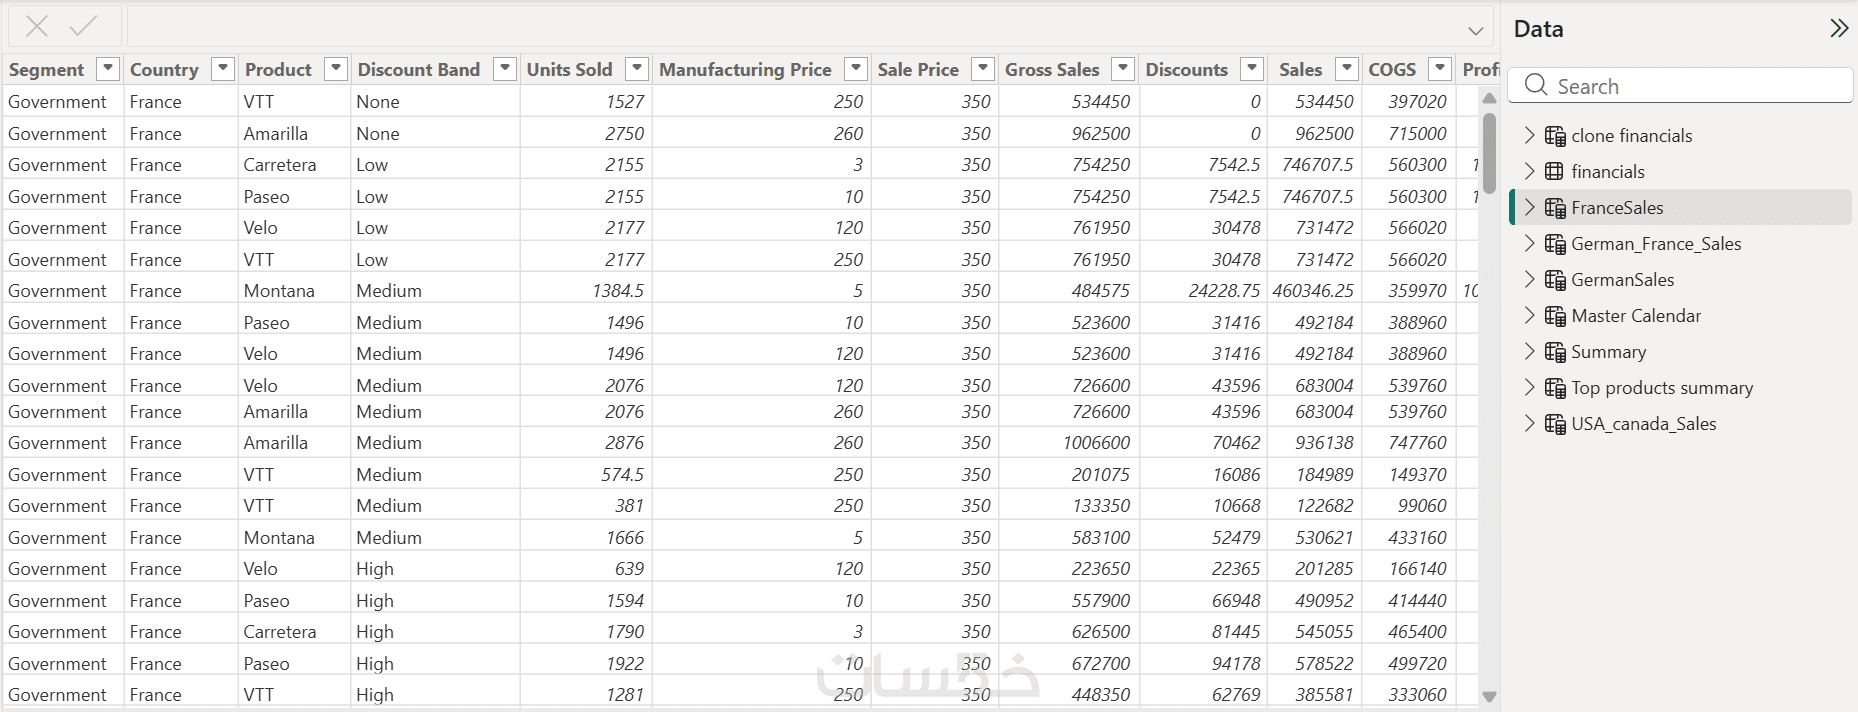Collapse the Data pane with the double chevron

(1838, 28)
